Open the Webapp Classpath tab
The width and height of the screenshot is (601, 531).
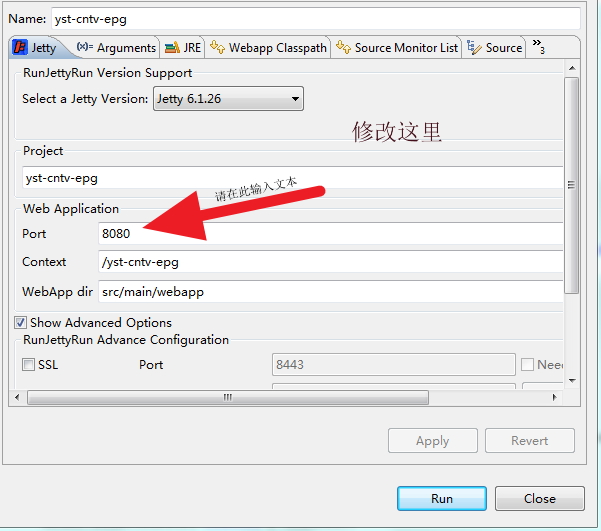(x=268, y=48)
